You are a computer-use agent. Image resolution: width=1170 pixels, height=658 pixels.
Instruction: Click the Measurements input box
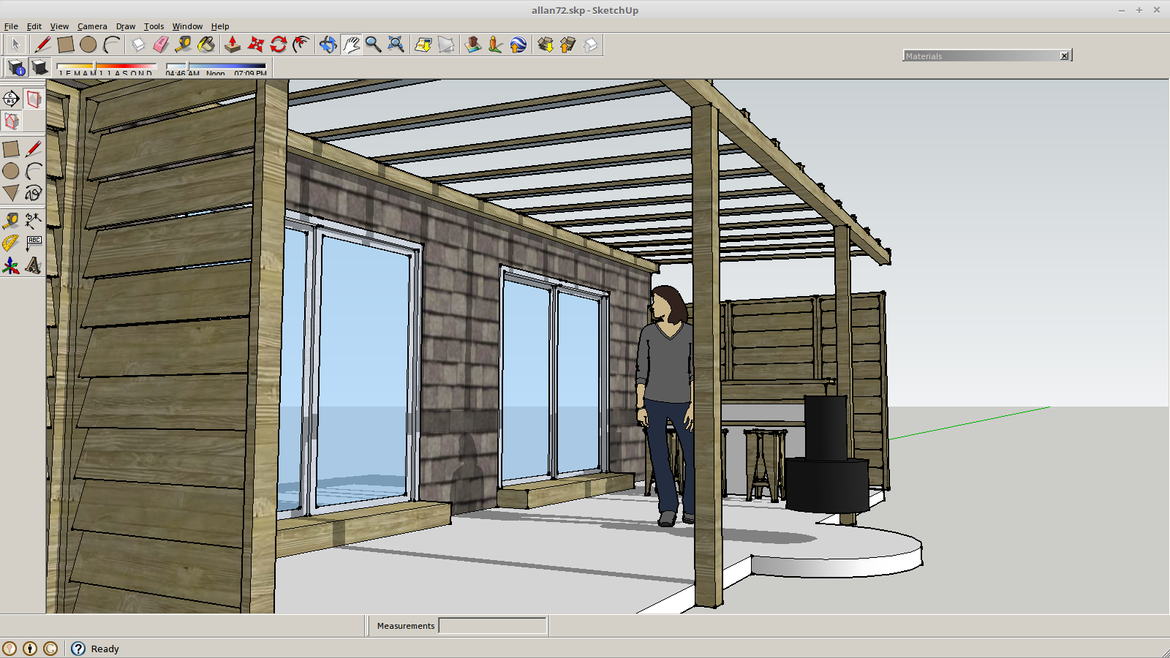[x=493, y=626]
